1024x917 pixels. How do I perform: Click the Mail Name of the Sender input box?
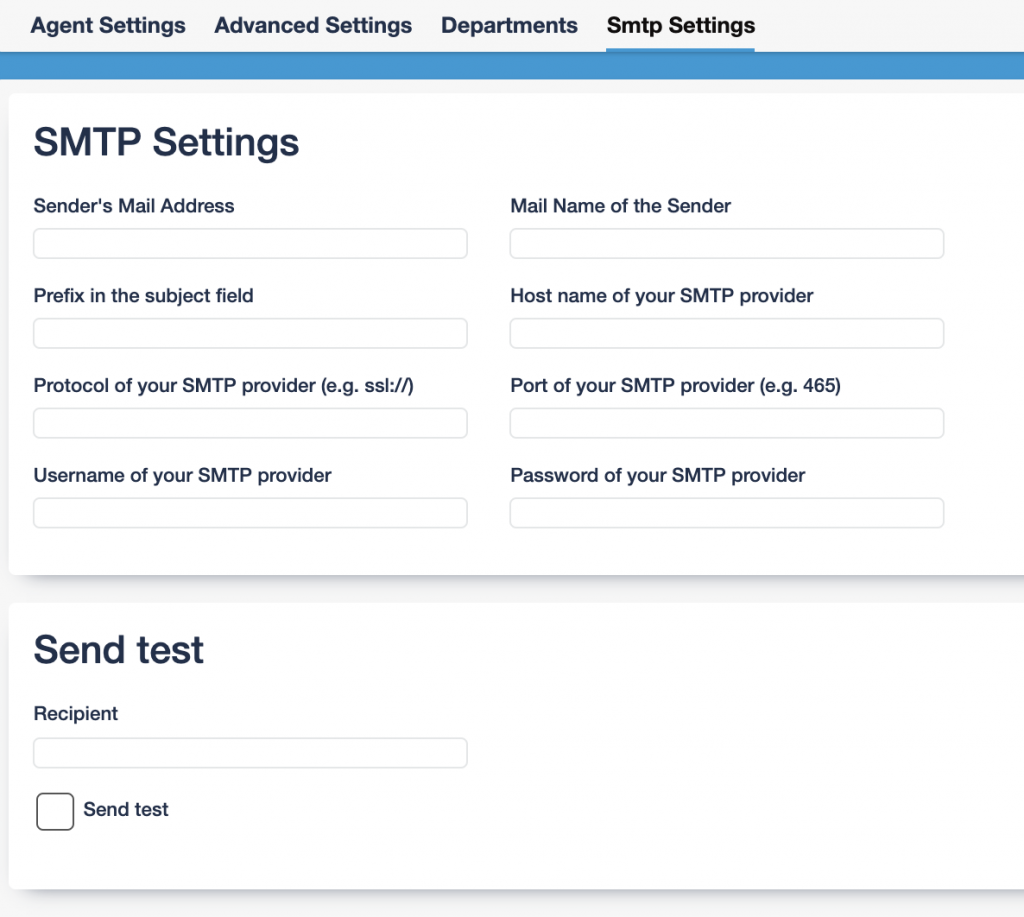[x=727, y=244]
